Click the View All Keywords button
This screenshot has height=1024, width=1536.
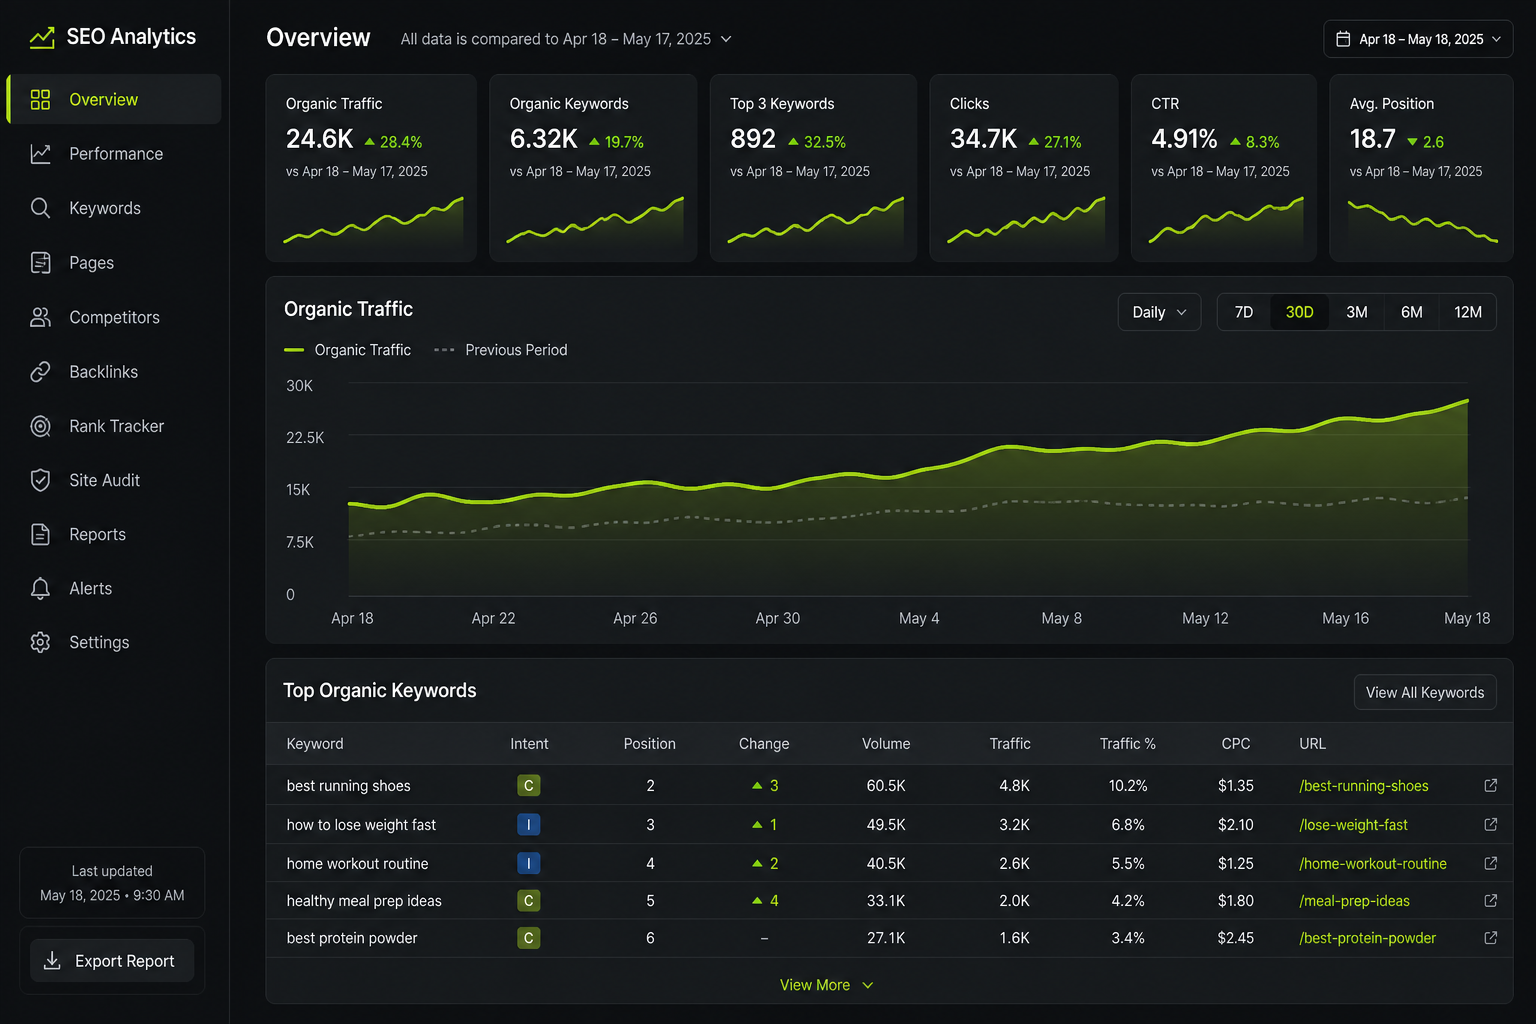(x=1425, y=692)
